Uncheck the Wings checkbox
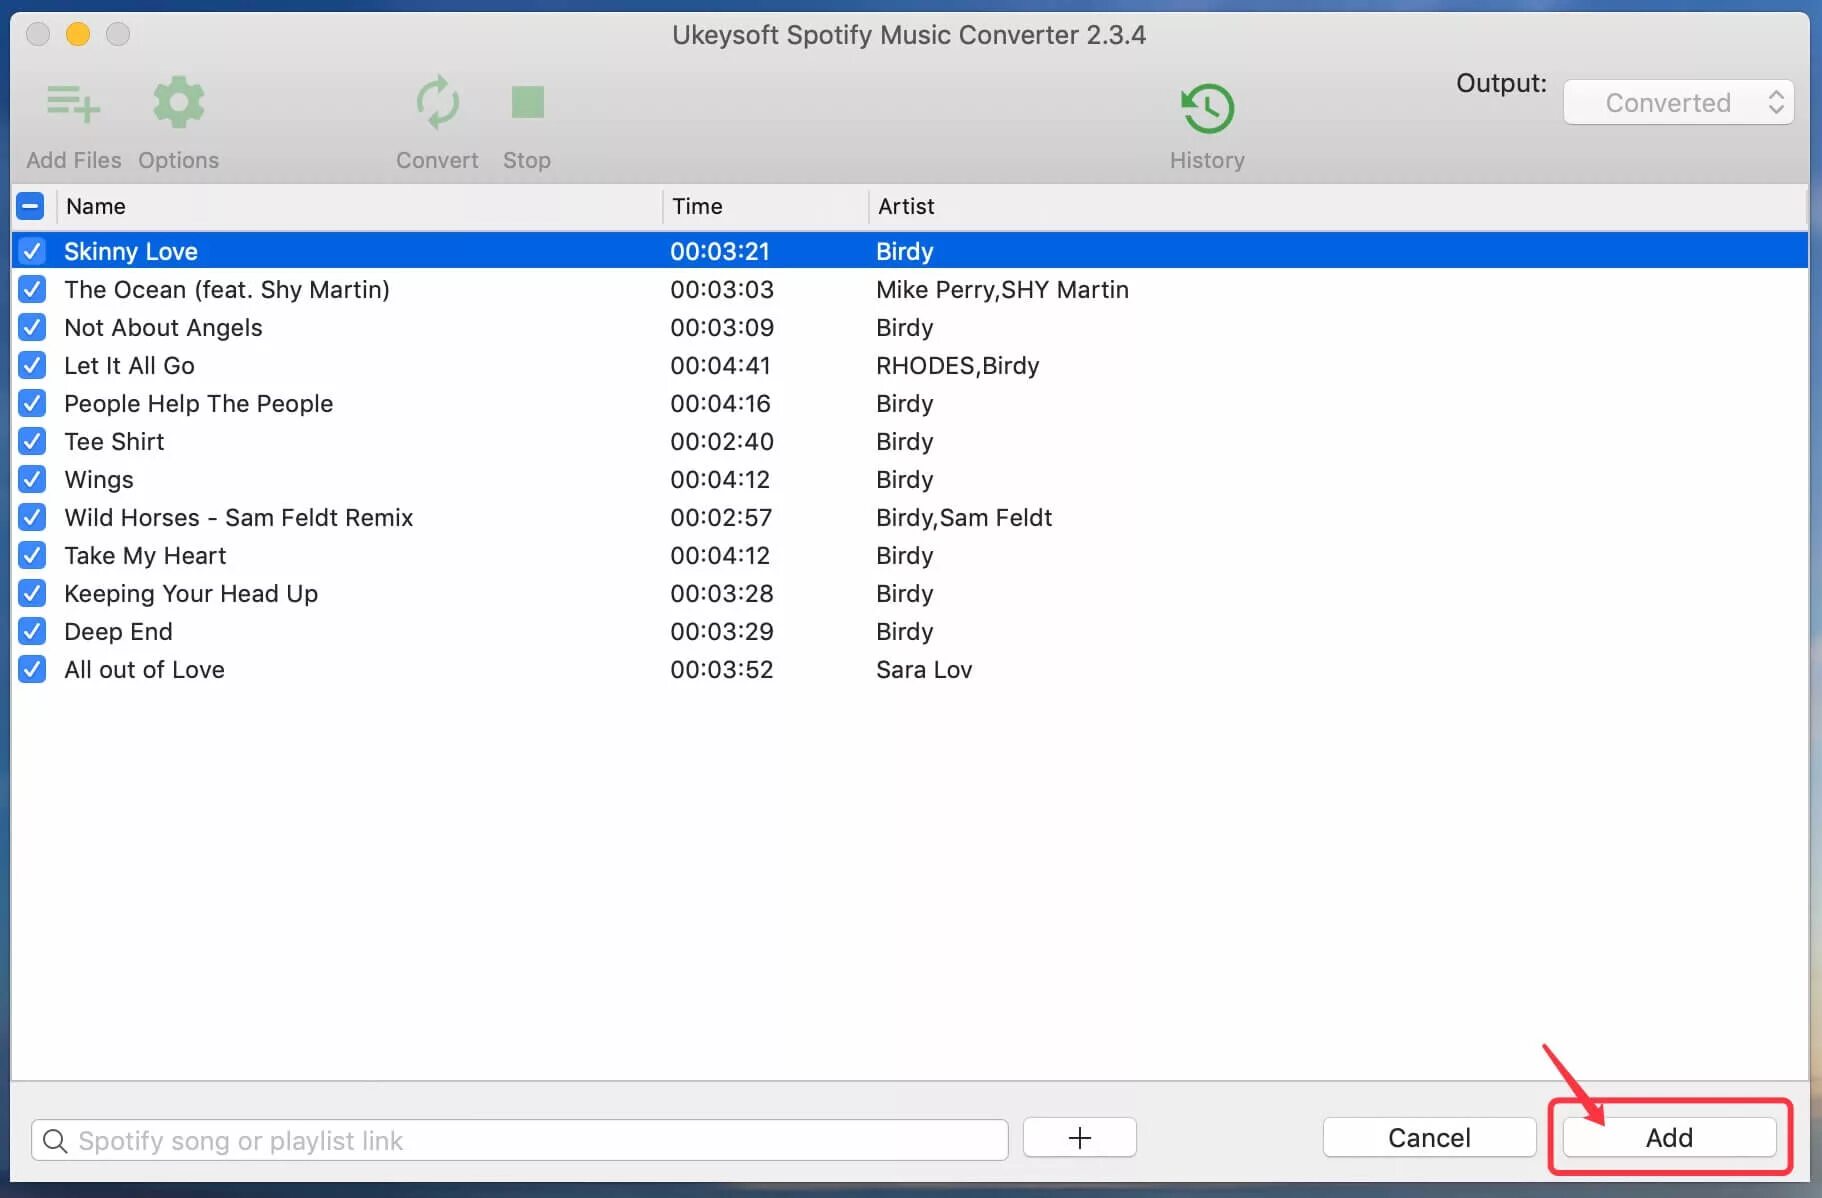1822x1198 pixels. [32, 479]
